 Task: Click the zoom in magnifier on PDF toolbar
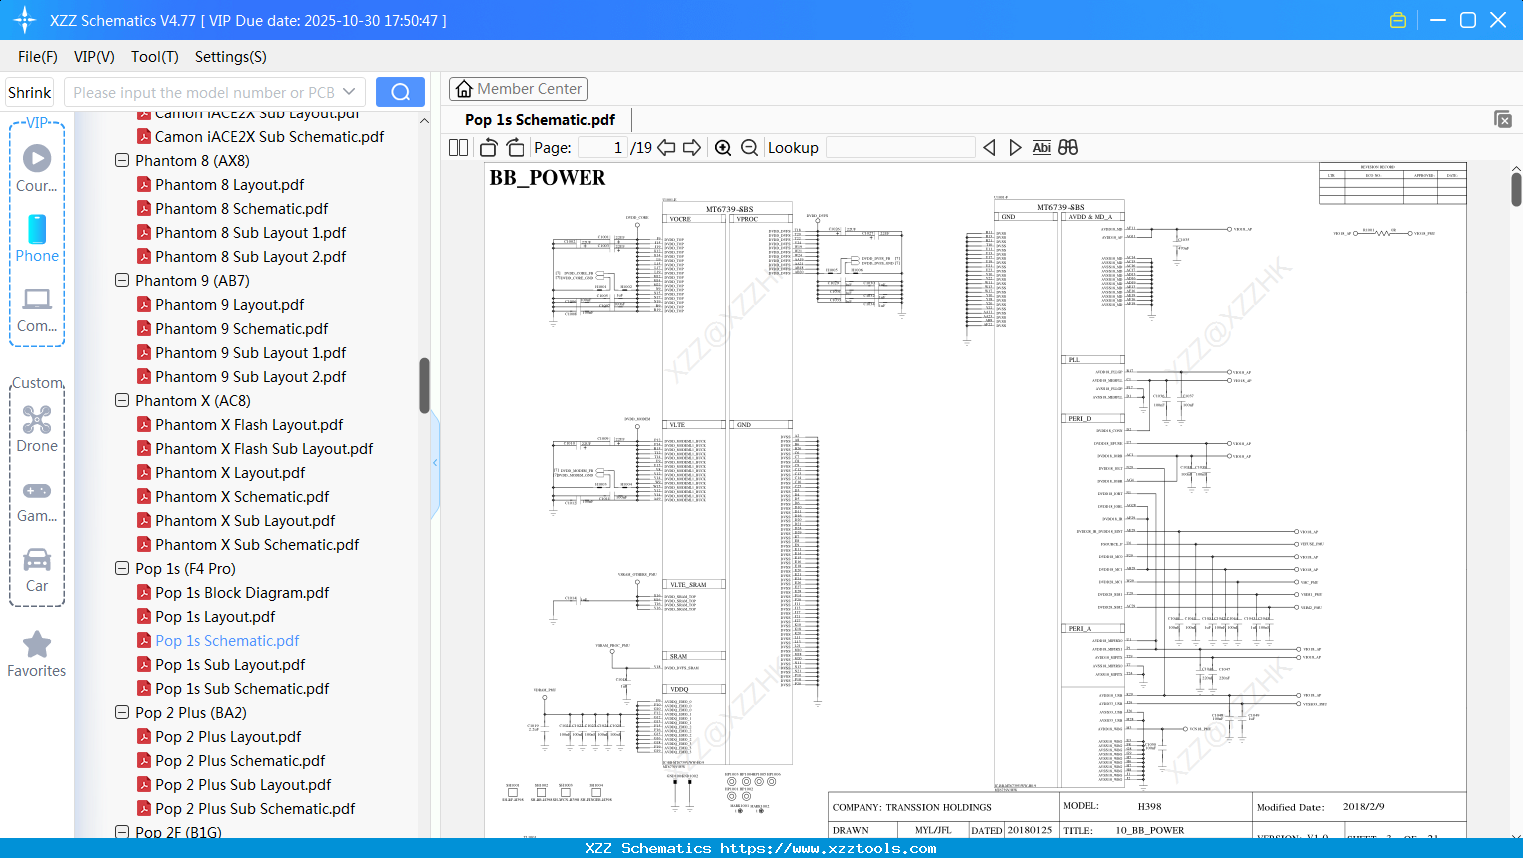click(x=723, y=147)
